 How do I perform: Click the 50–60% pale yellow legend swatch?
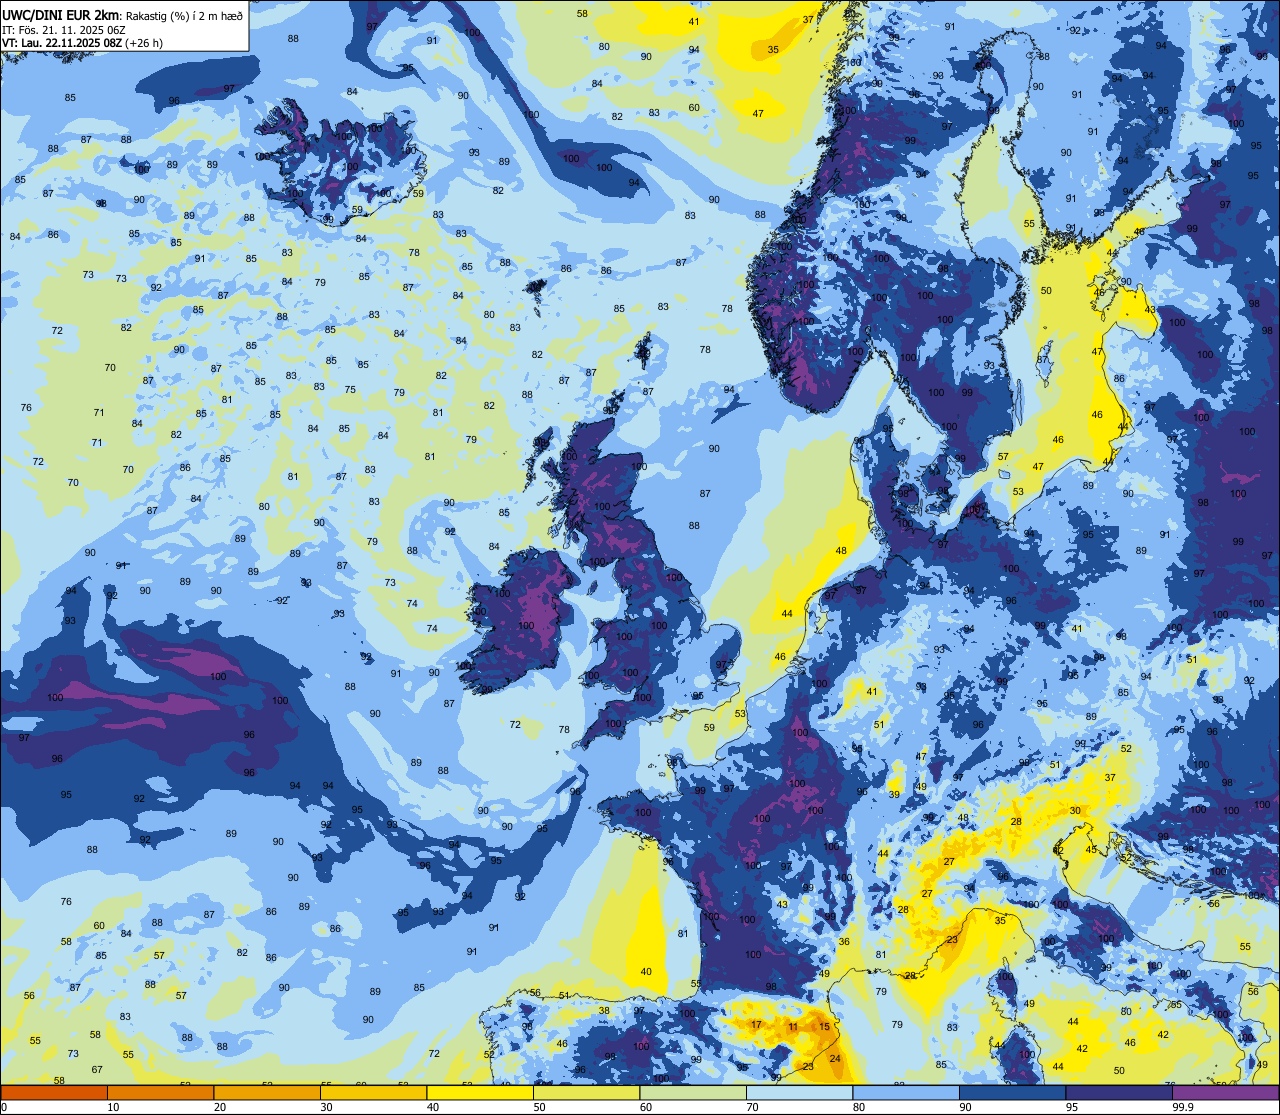coord(586,1092)
